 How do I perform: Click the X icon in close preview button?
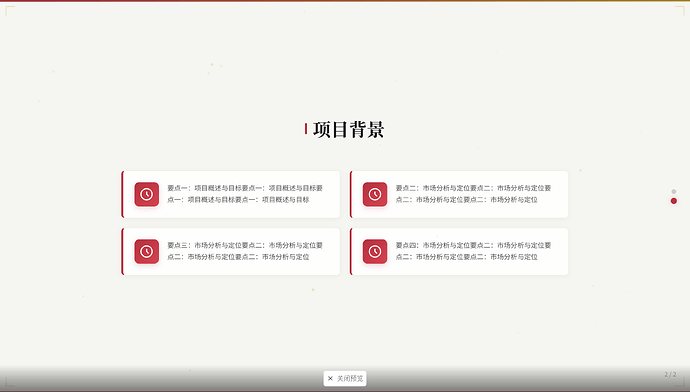(x=330, y=378)
